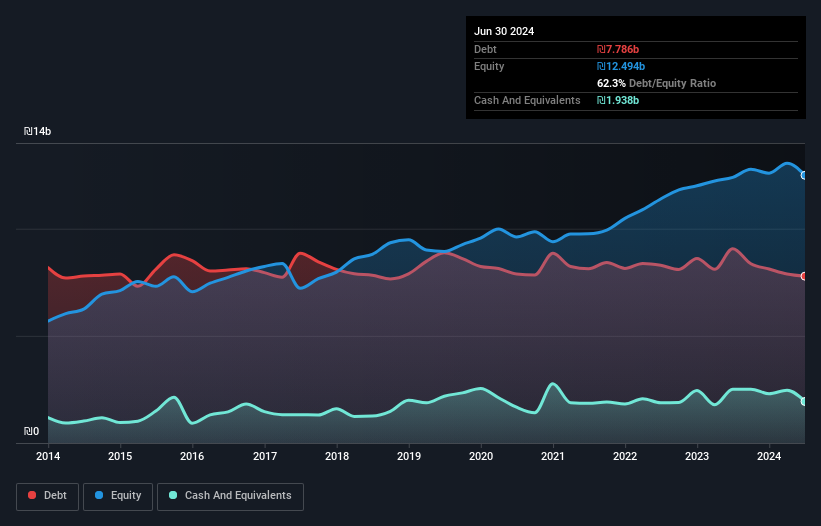Screen dimensions: 821x526
Task: Toggle the Equity legend button
Action: pyautogui.click(x=118, y=496)
